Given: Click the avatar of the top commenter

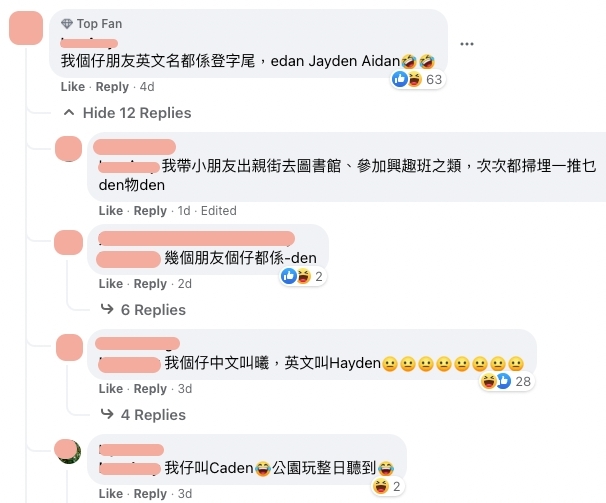Looking at the screenshot, I should coord(26,28).
